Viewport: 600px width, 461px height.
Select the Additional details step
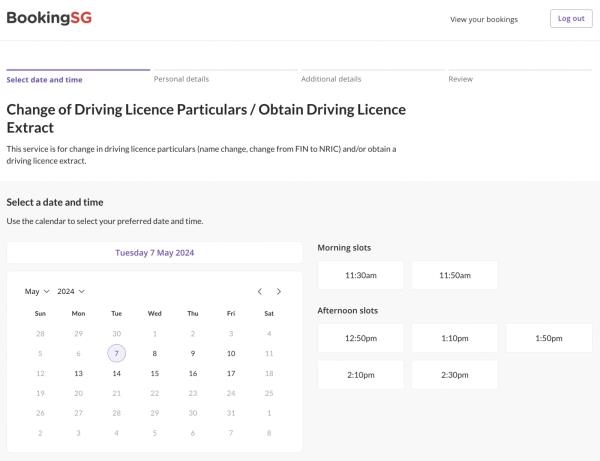[331, 79]
